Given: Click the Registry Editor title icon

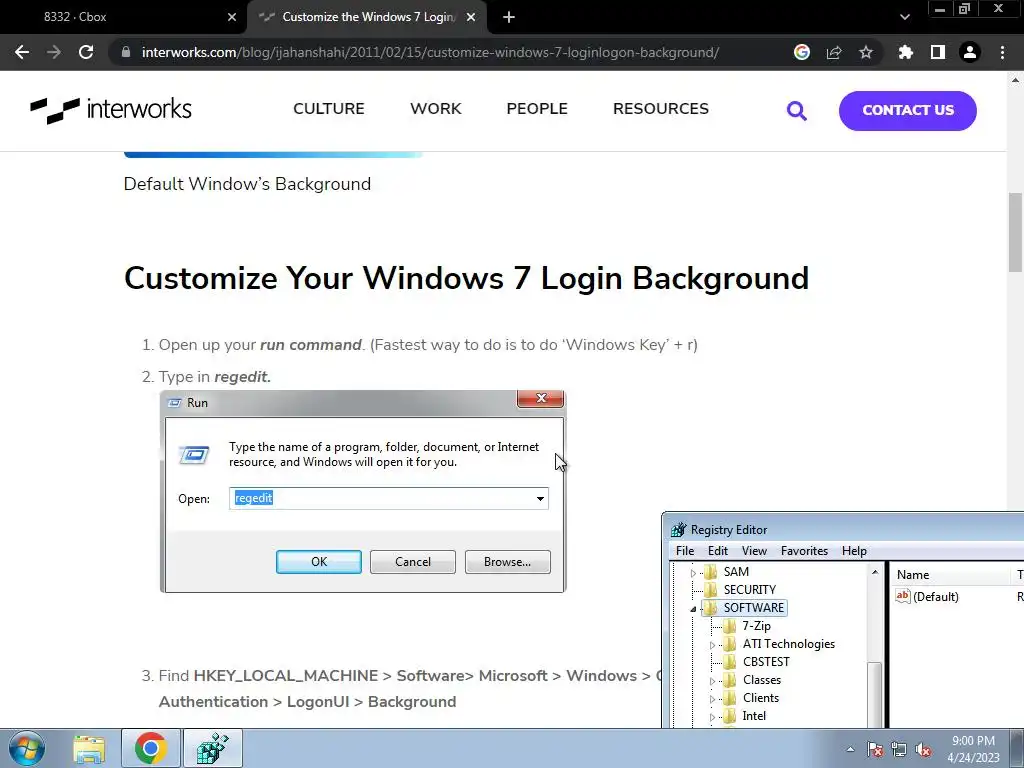Looking at the screenshot, I should [x=679, y=530].
